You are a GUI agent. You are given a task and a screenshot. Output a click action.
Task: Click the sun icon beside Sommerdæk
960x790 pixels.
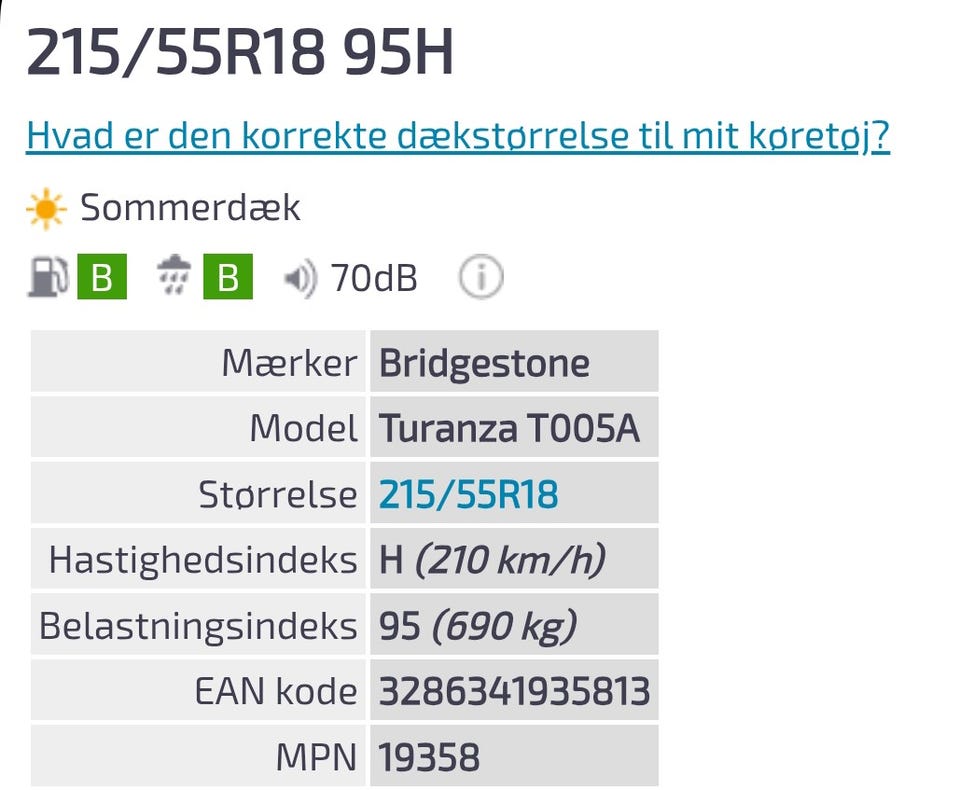point(46,209)
